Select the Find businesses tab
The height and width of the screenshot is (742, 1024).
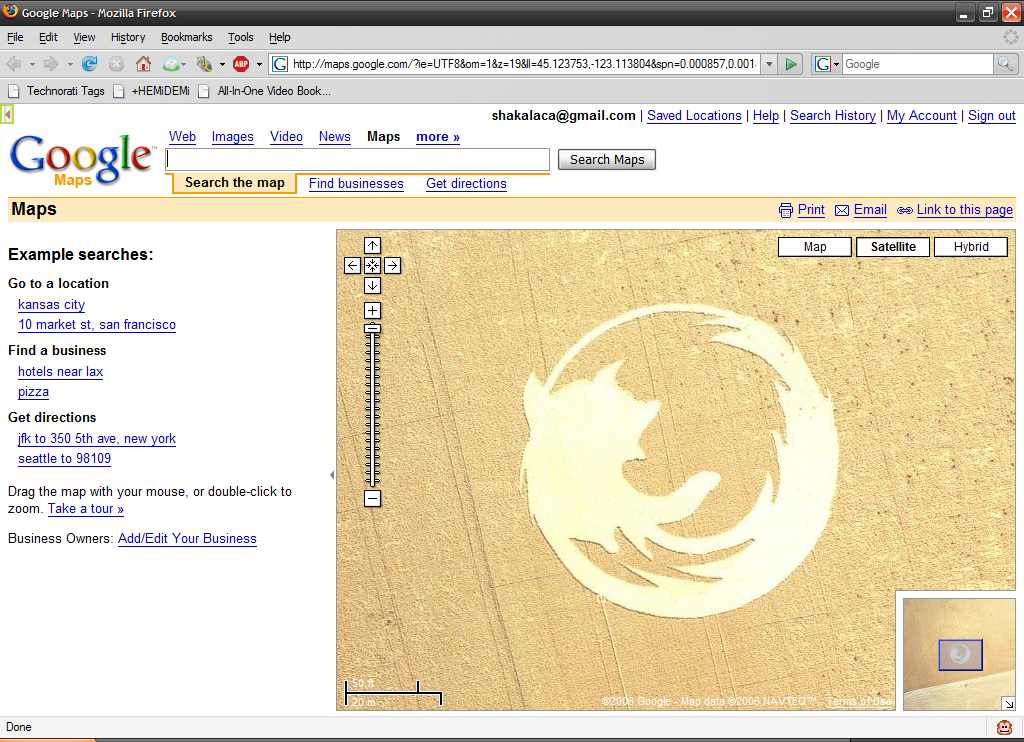(356, 184)
